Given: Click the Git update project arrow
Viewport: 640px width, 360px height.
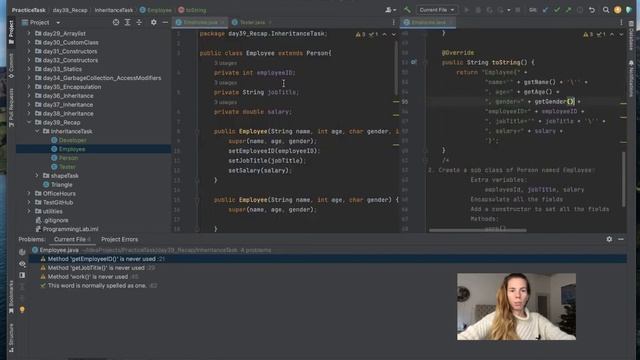Looking at the screenshot, I should click(545, 10).
